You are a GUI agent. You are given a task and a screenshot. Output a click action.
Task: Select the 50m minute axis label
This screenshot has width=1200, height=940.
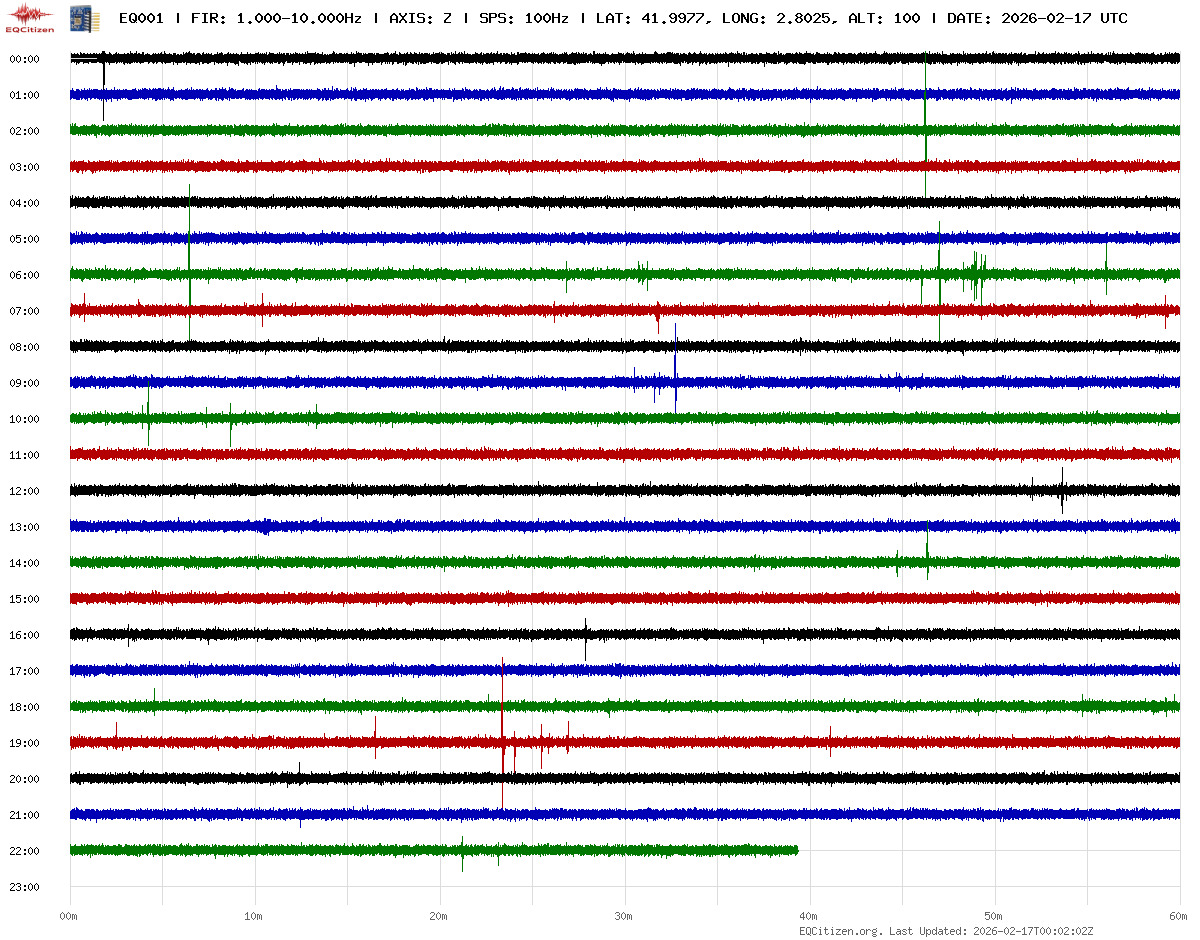(x=994, y=915)
